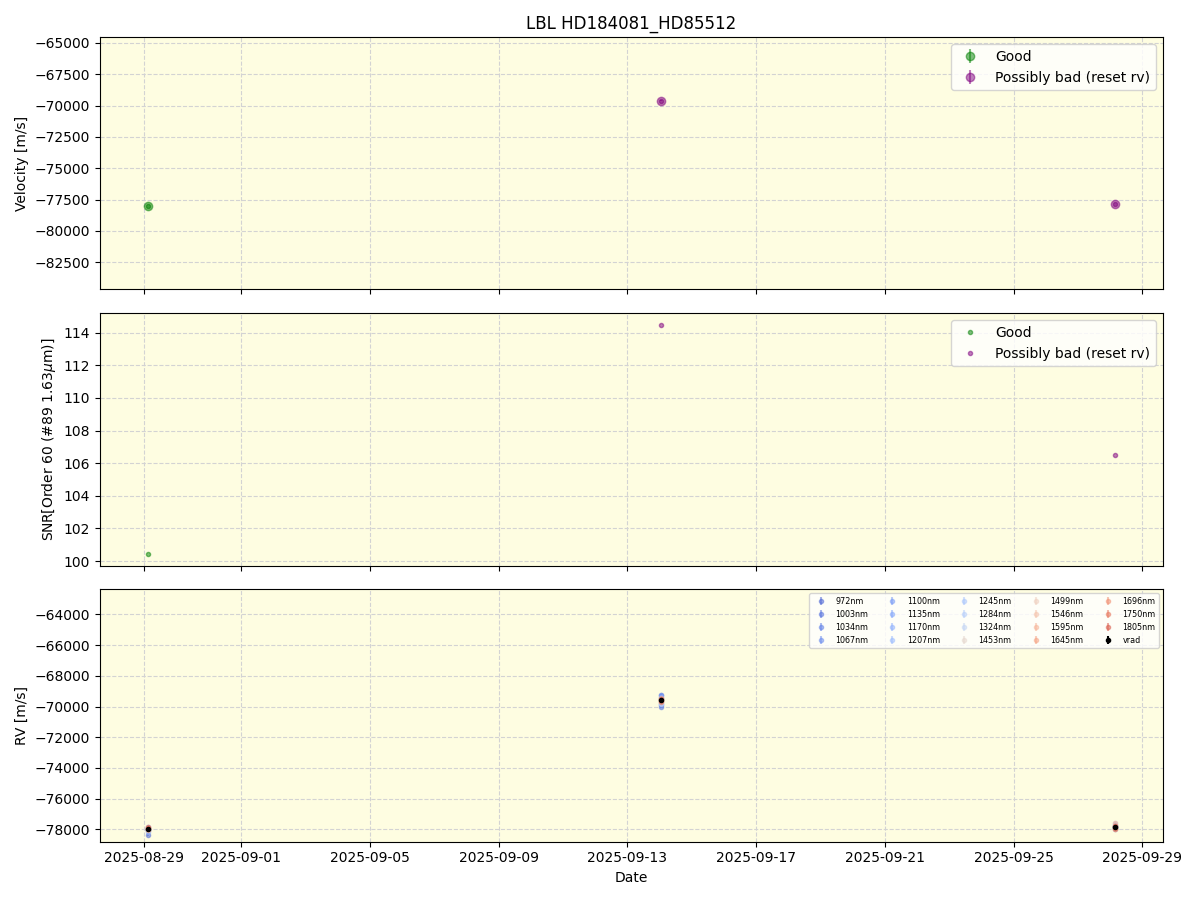Viewport: 1200px width, 900px height.
Task: Click 'Possibly bad (reset rv)' in SNR legend
Action: tap(1071, 353)
